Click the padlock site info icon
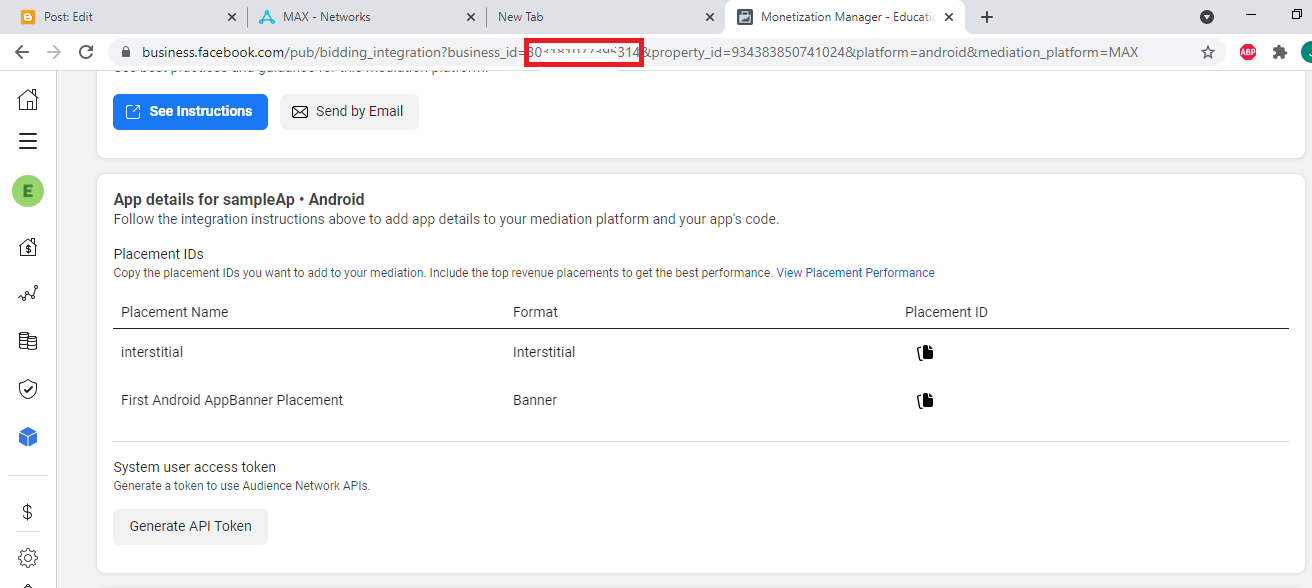This screenshot has width=1312, height=588. (x=126, y=52)
